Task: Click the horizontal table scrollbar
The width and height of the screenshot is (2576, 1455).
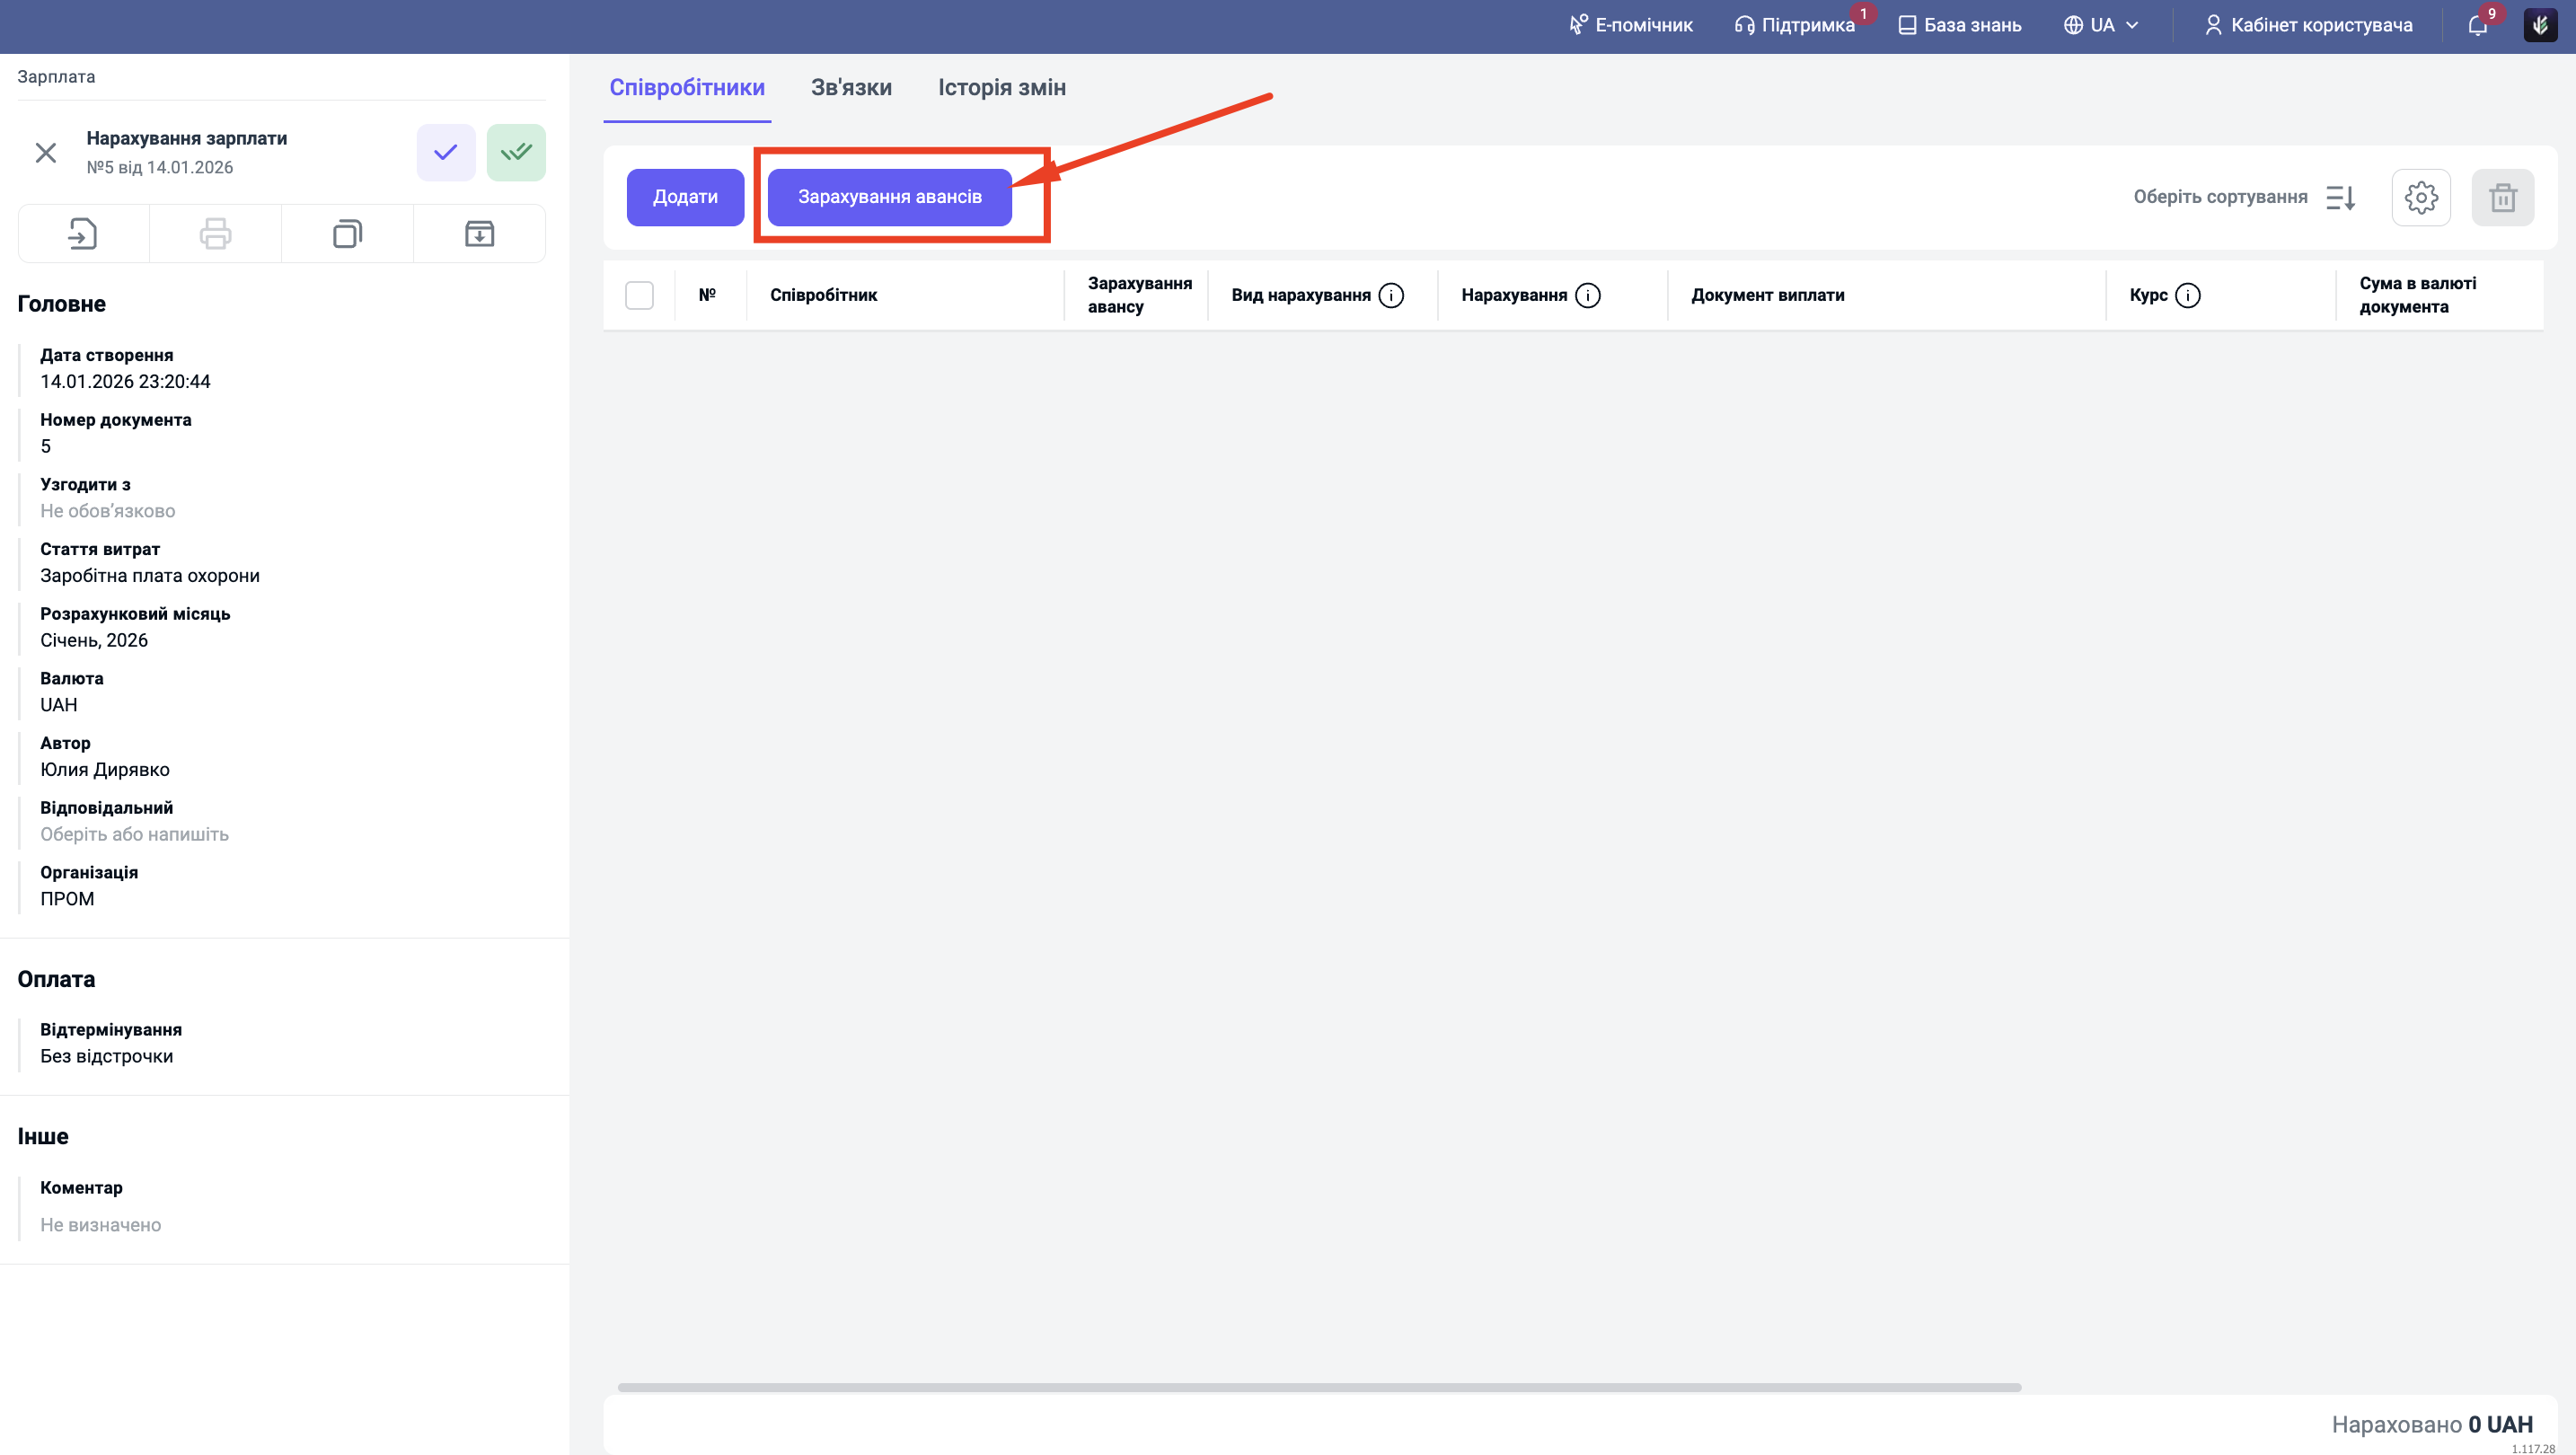Action: click(1318, 1387)
